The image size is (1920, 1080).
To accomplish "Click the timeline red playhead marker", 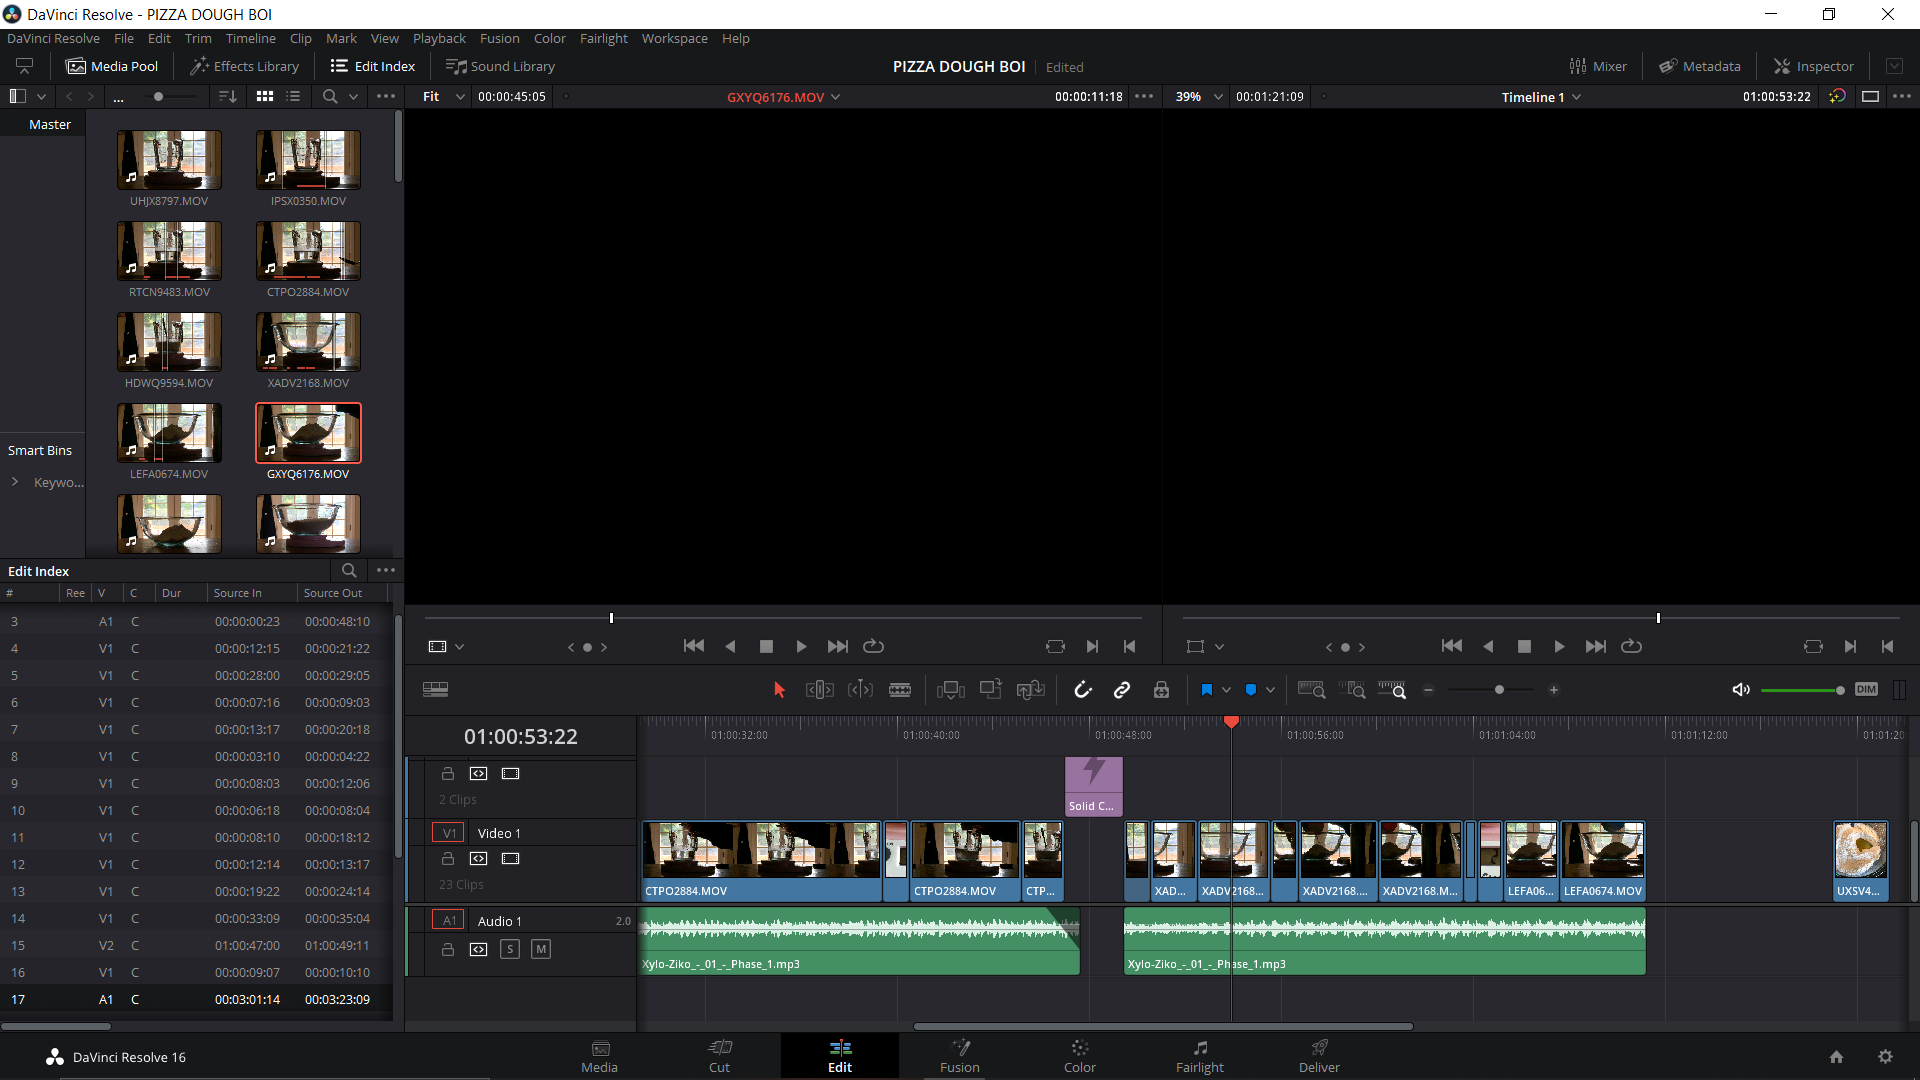I will (x=1231, y=722).
